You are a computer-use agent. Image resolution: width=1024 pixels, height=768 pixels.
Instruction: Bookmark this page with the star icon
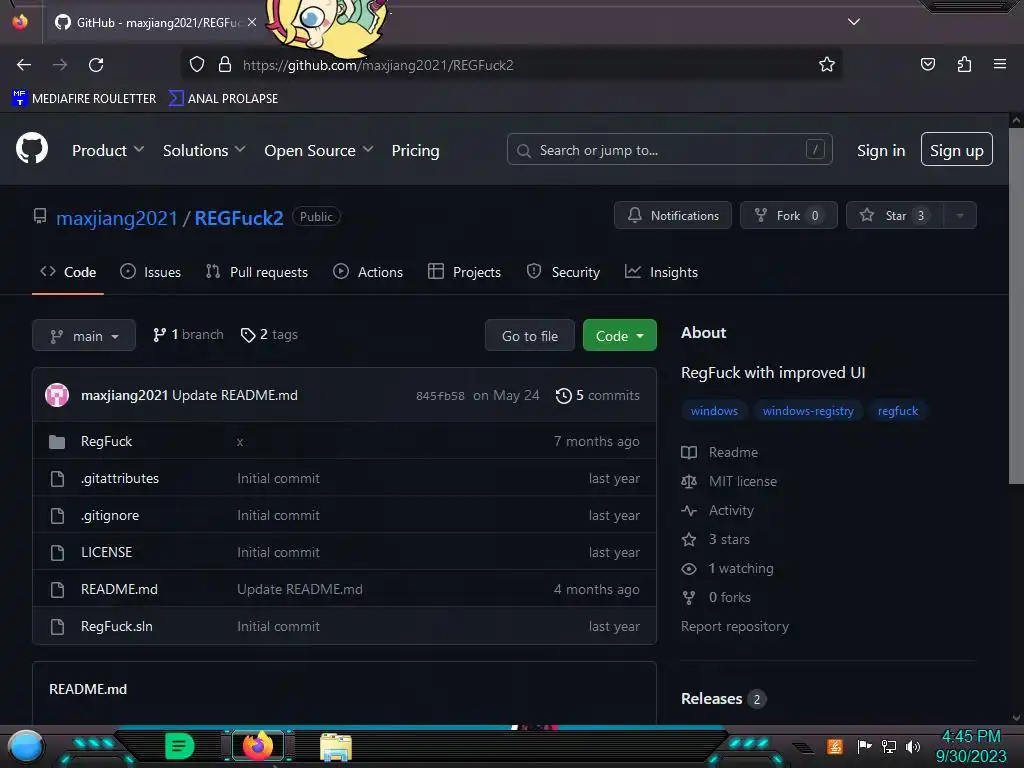point(827,65)
